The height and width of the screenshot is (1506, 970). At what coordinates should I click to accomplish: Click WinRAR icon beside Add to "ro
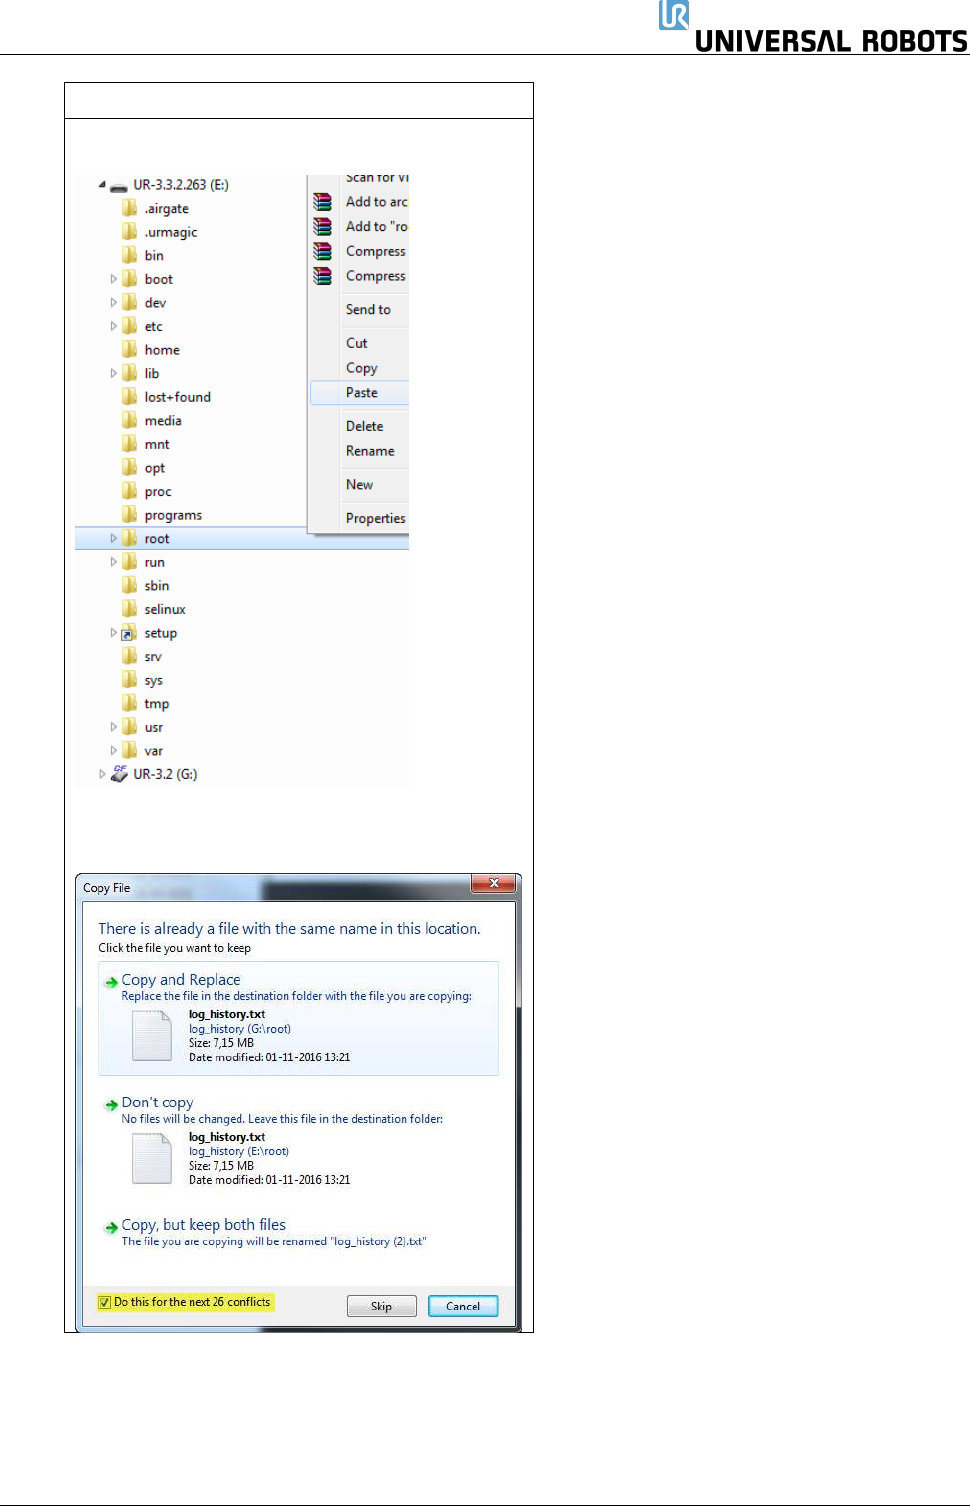click(x=322, y=226)
